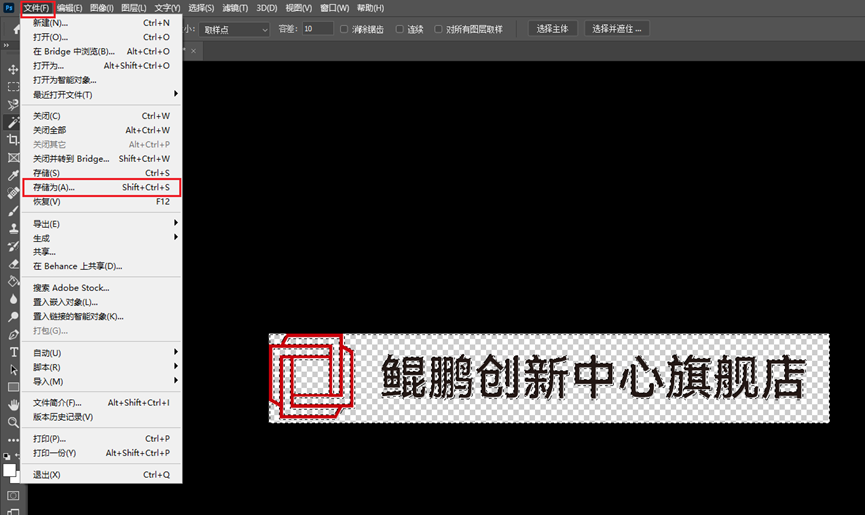Choose 存储(S) menu entry
Screen dimensions: 865x515
tap(101, 173)
